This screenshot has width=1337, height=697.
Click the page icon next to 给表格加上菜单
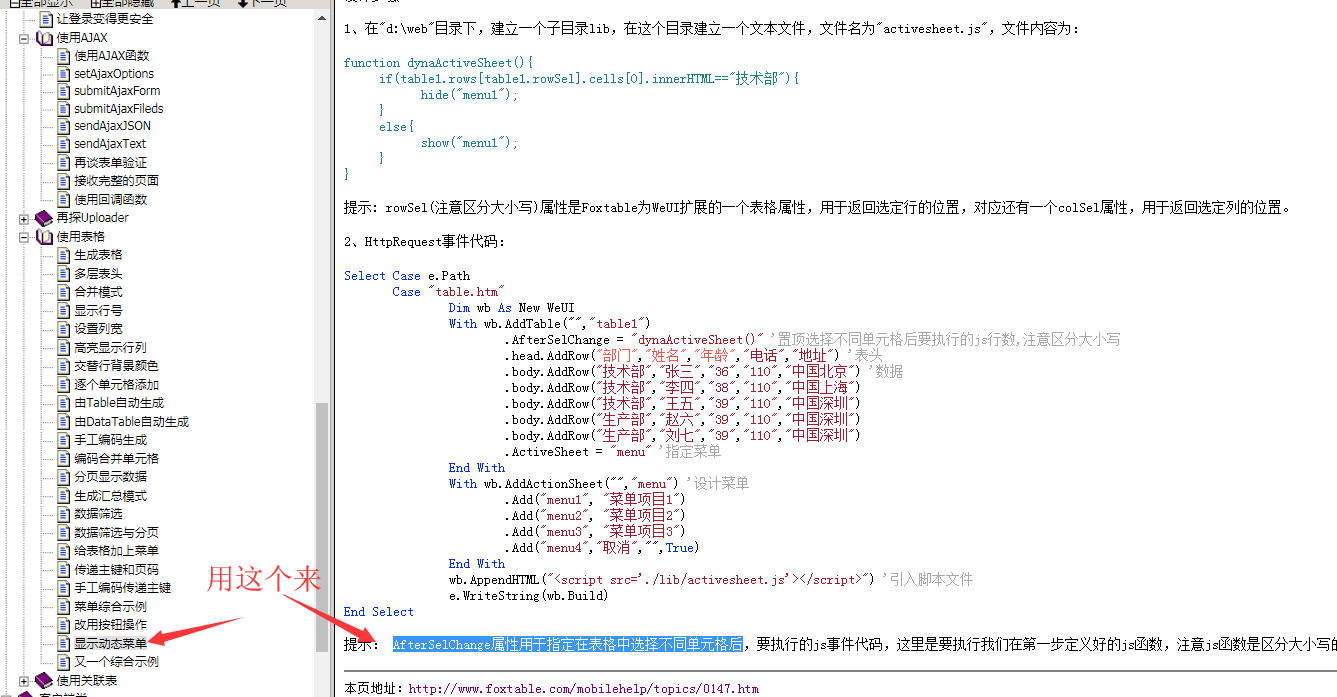tap(64, 551)
